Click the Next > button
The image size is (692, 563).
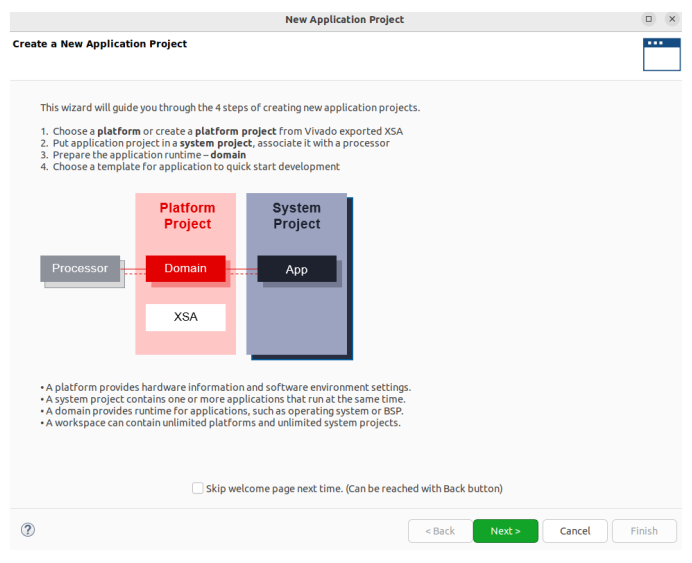pos(505,531)
